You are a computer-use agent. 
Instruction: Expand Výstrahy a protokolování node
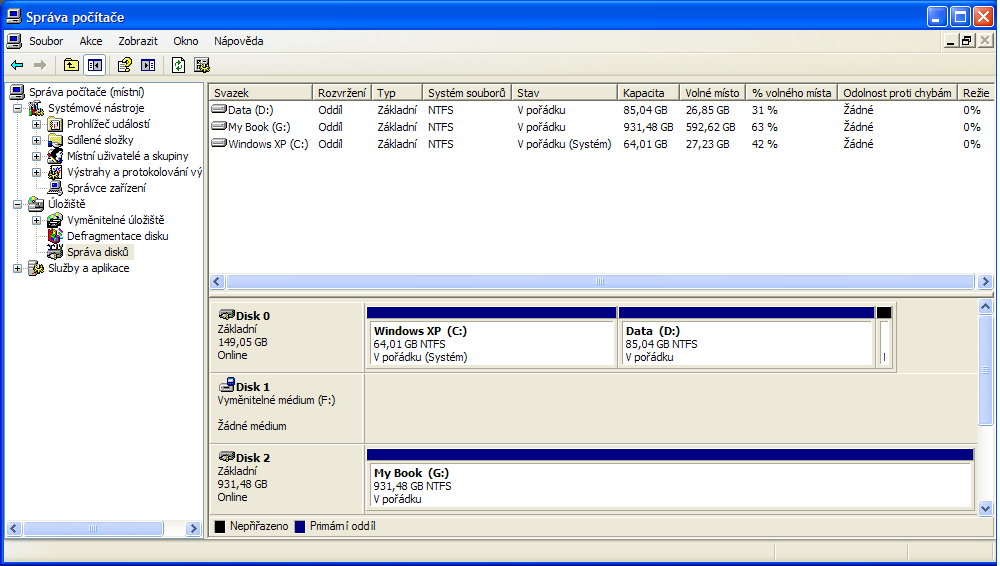pyautogui.click(x=36, y=172)
